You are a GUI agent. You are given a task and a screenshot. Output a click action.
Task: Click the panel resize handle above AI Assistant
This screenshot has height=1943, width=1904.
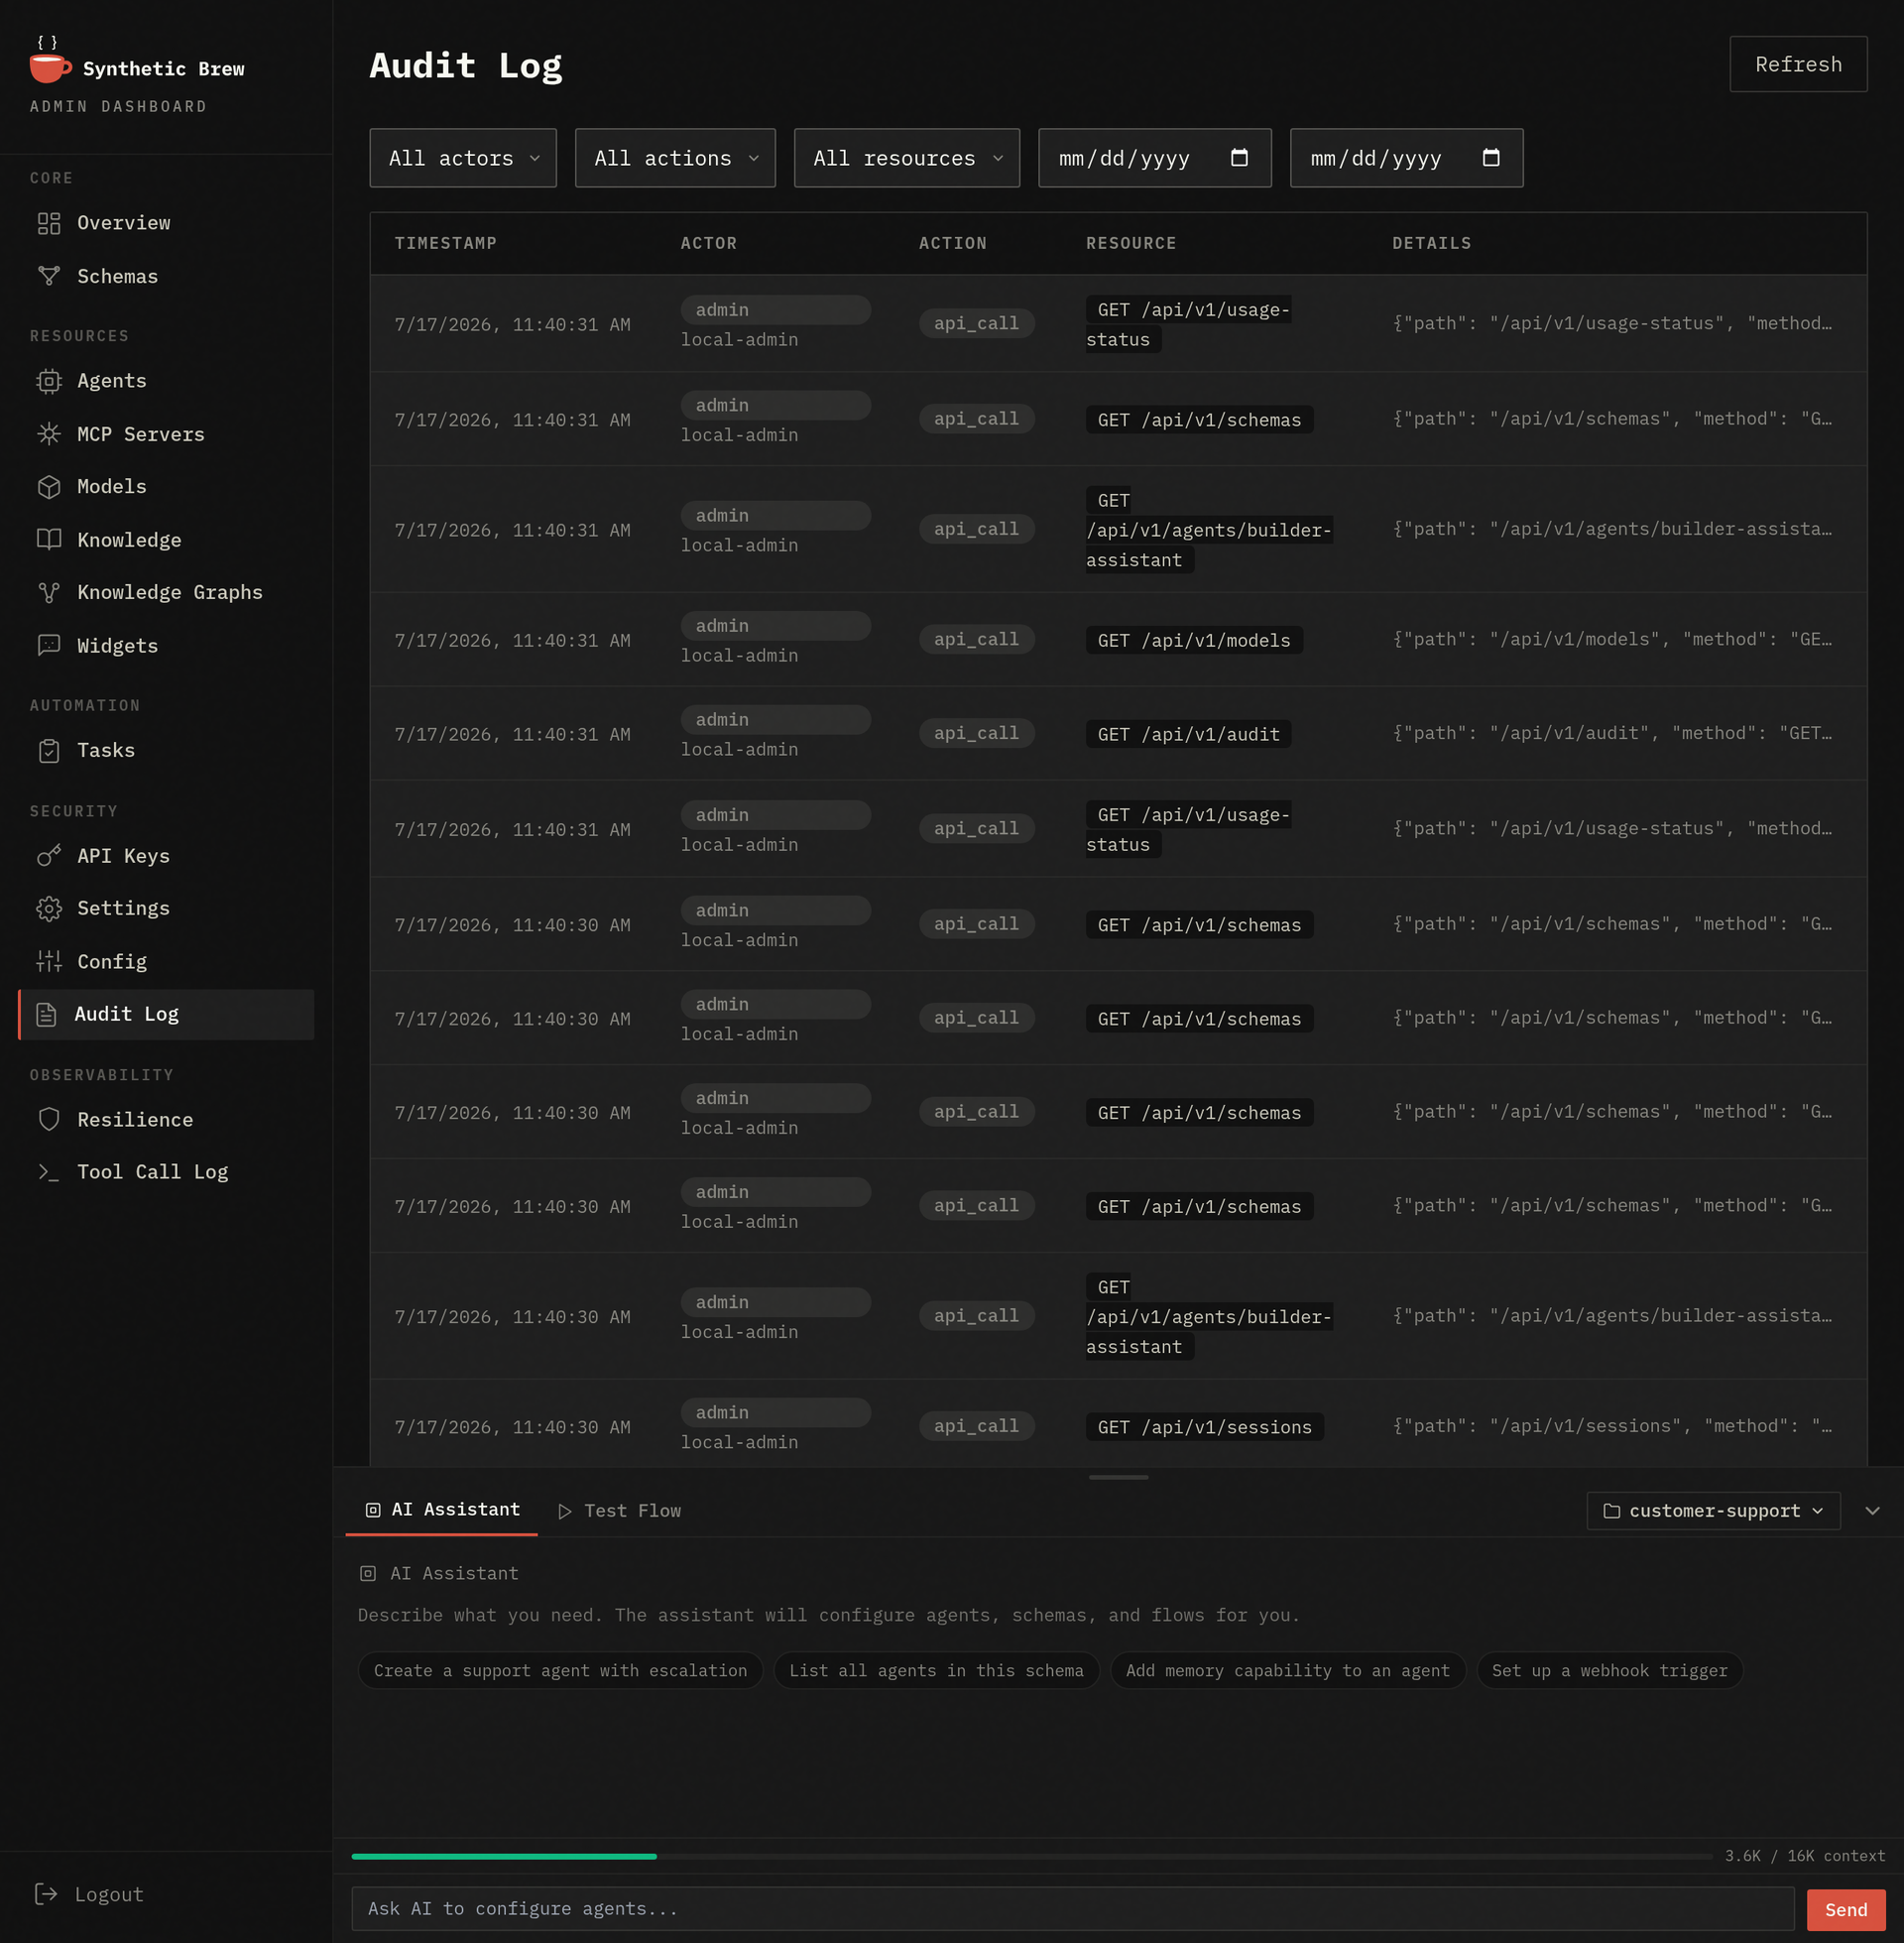pyautogui.click(x=1118, y=1477)
